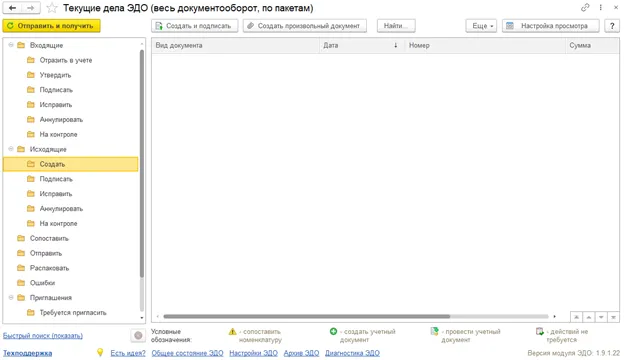Click the back navigation arrow

12,8
